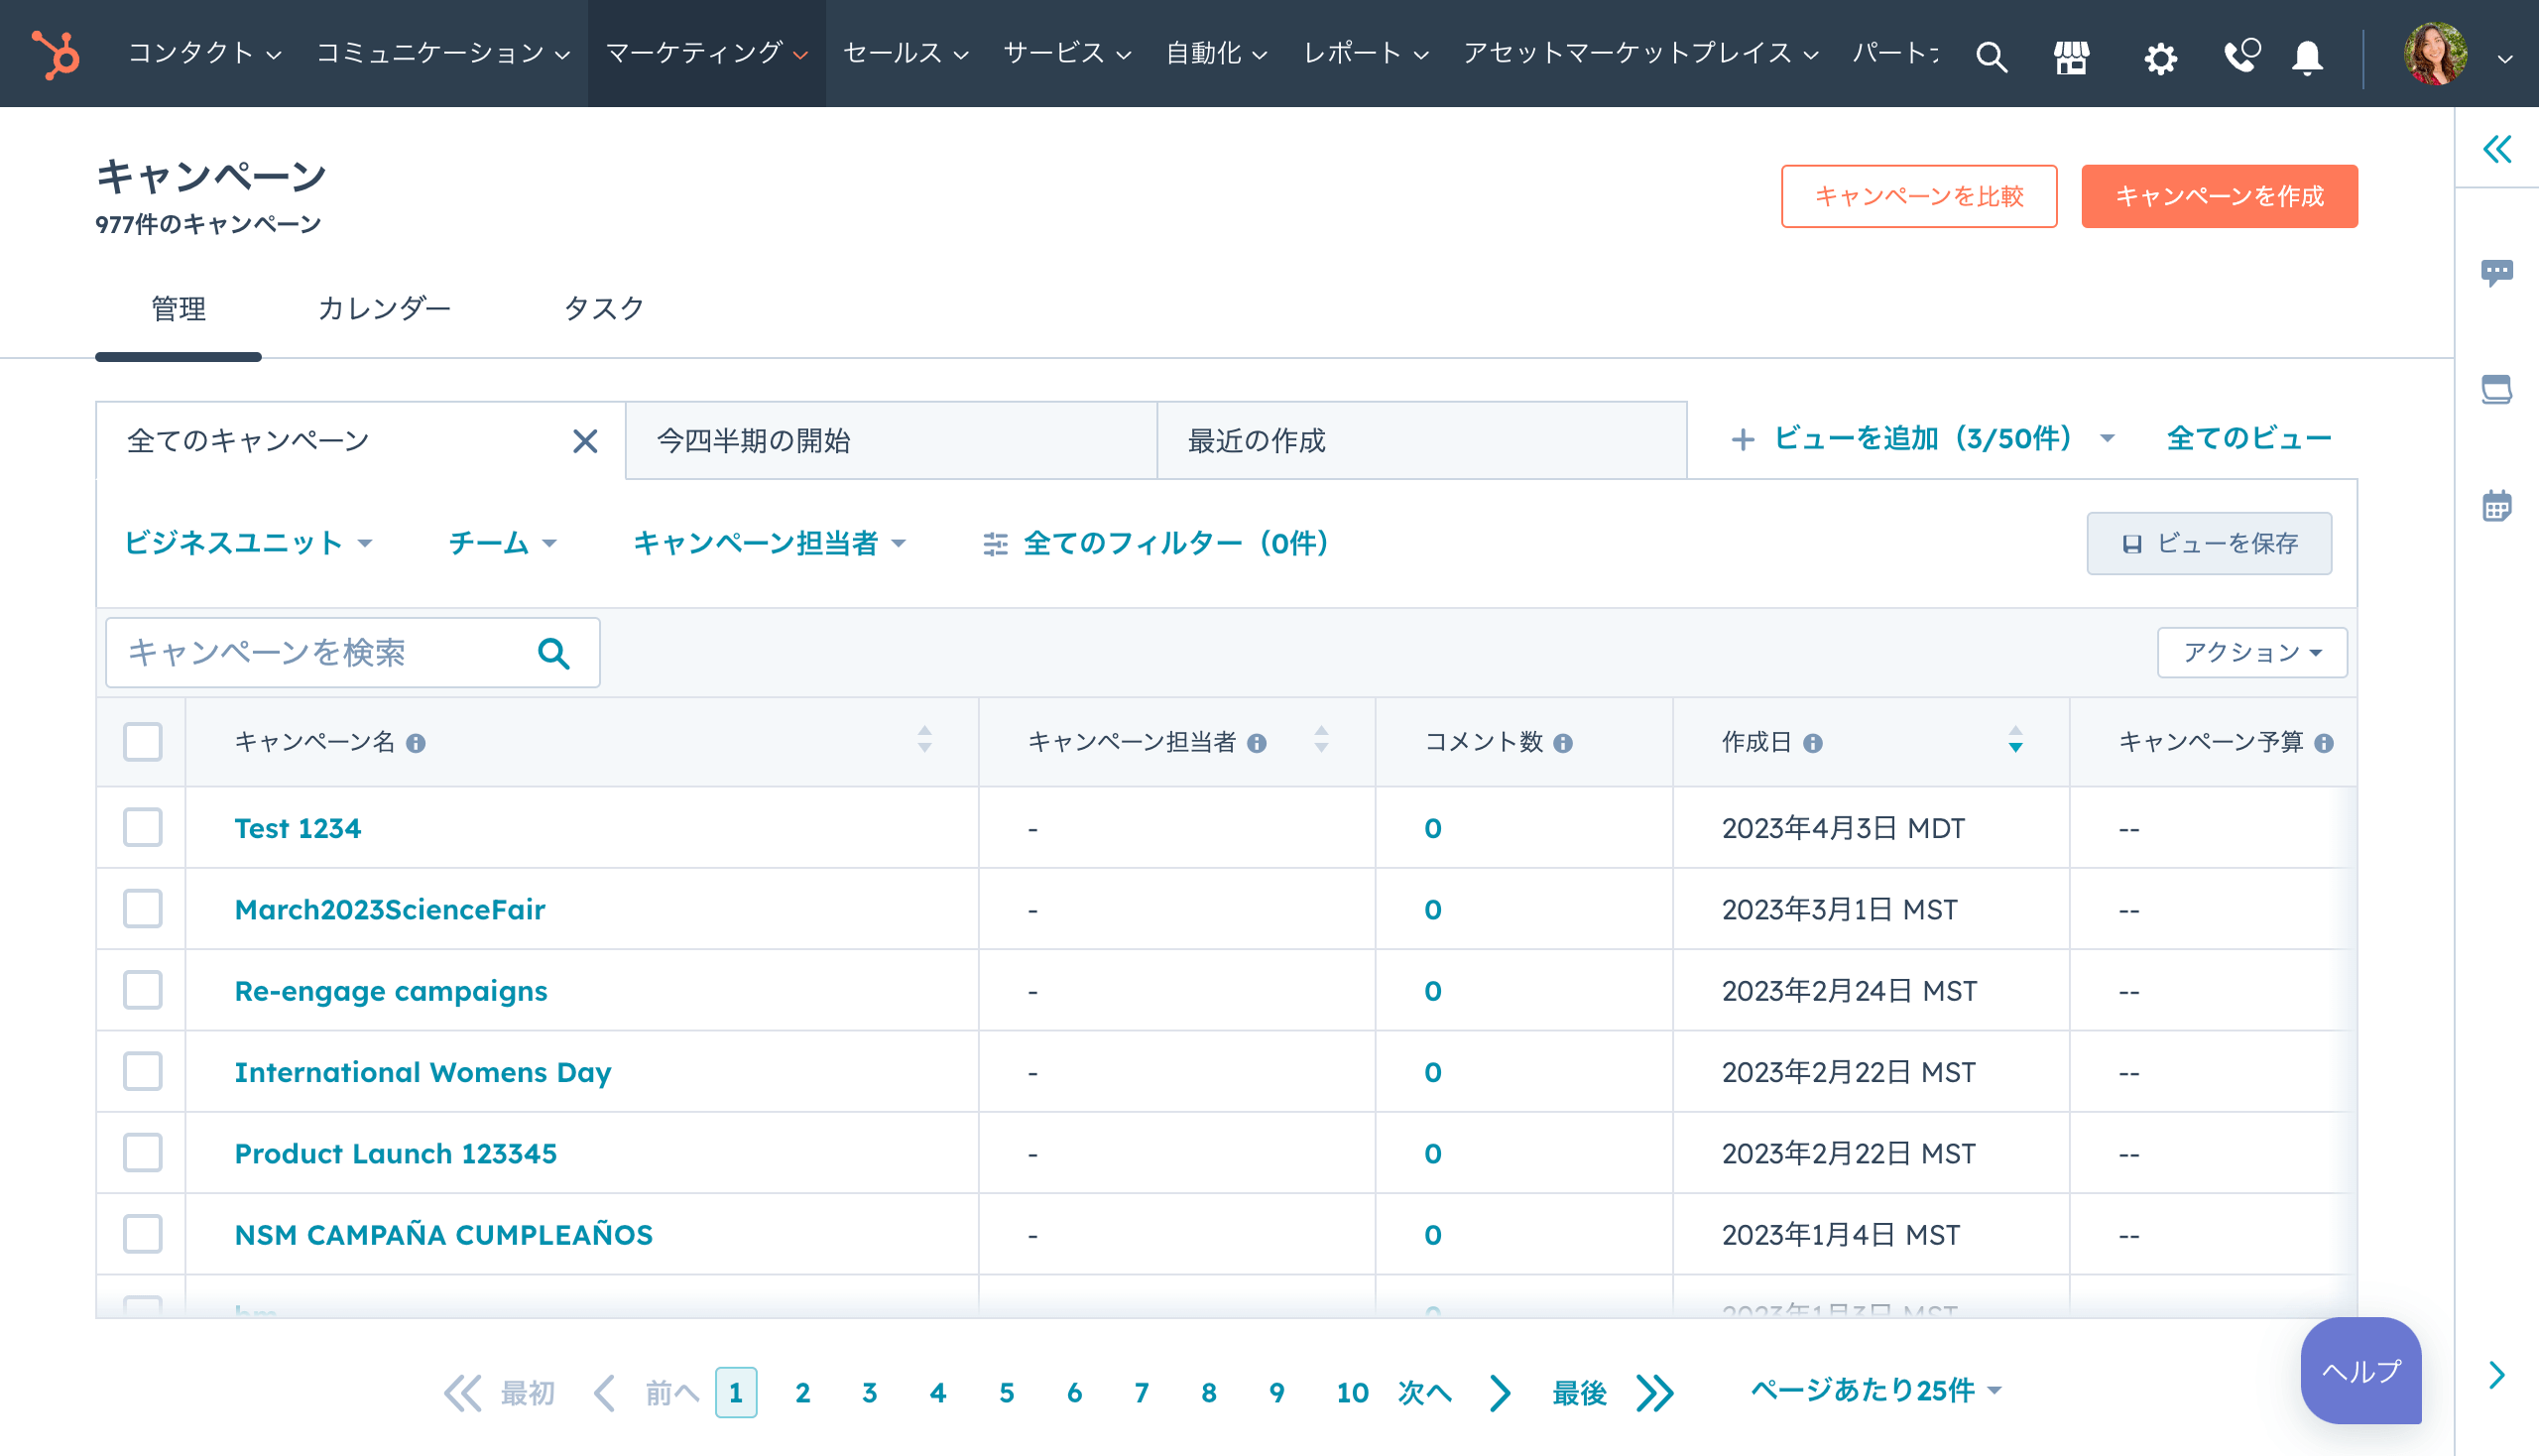Viewport: 2539px width, 1456px height.
Task: Collapse the right sidebar with double chevron
Action: click(x=2497, y=149)
